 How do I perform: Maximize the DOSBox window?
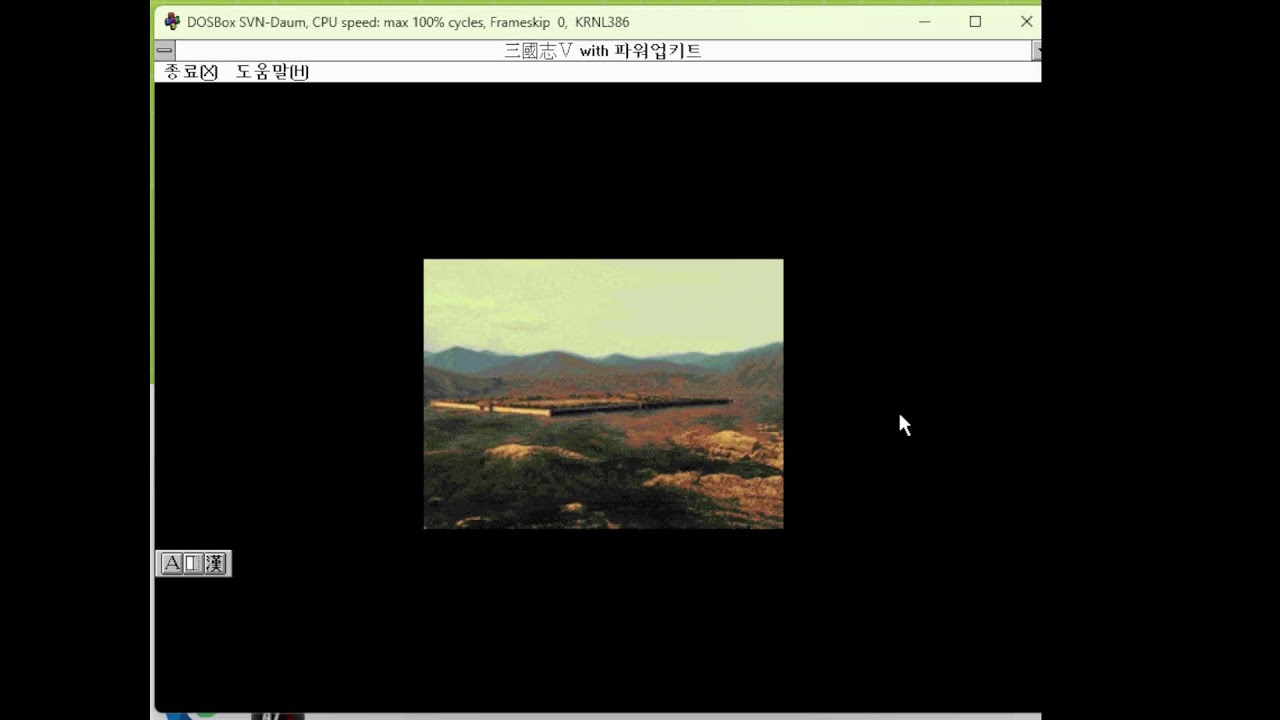(975, 22)
